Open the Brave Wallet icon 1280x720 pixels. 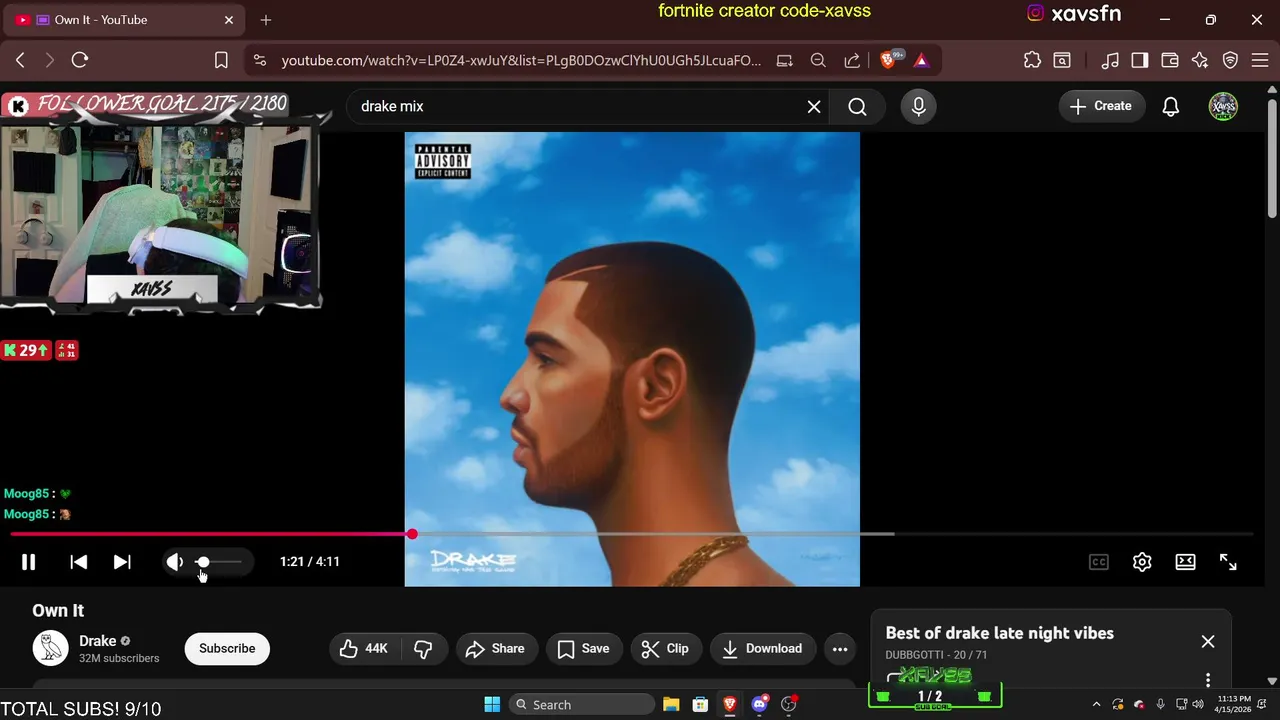pos(1169,60)
